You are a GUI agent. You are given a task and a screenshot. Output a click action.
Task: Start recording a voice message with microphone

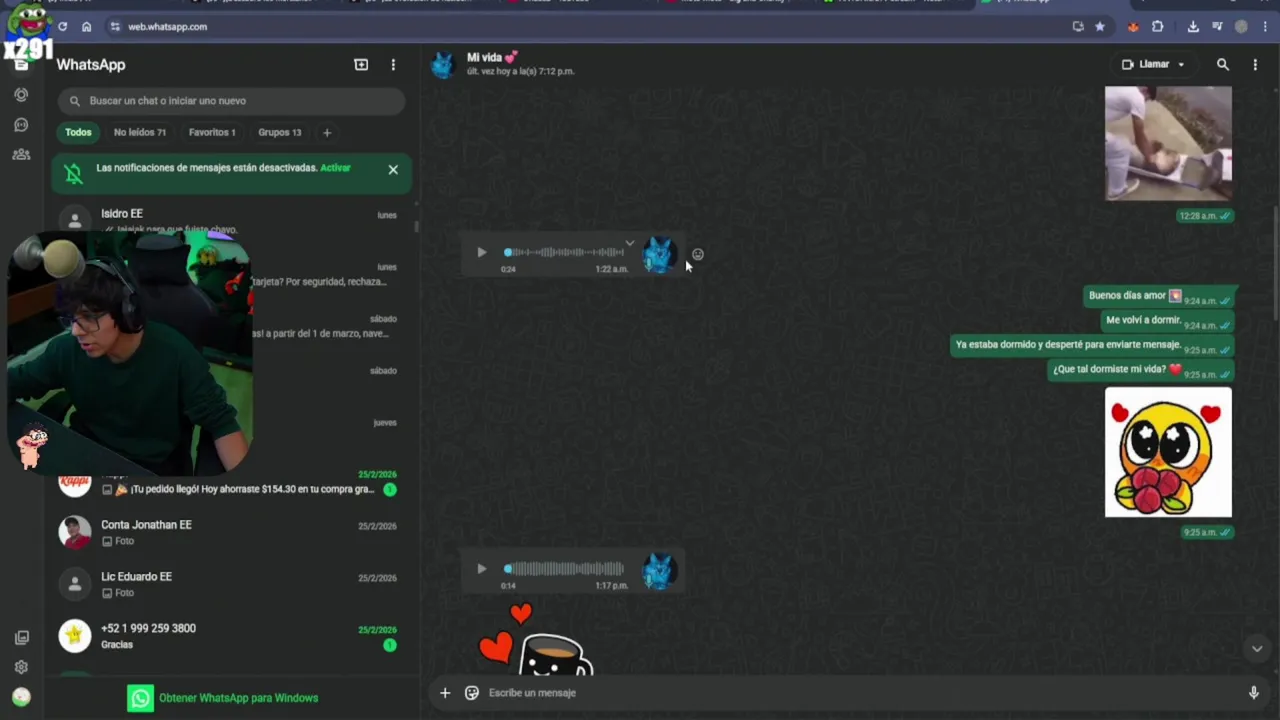[1253, 693]
